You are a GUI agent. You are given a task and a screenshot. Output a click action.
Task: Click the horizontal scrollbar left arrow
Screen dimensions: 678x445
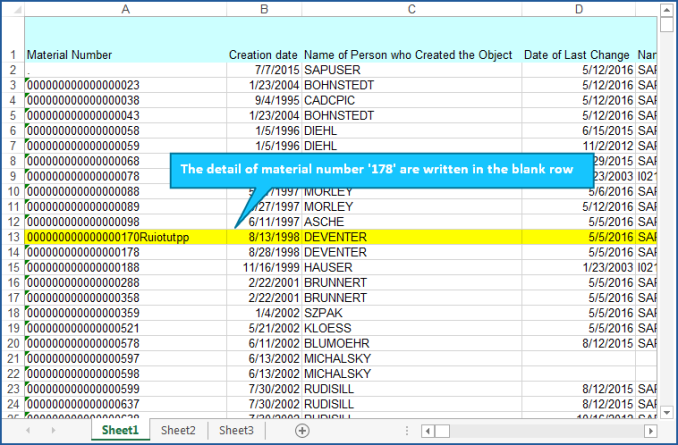tap(428, 431)
